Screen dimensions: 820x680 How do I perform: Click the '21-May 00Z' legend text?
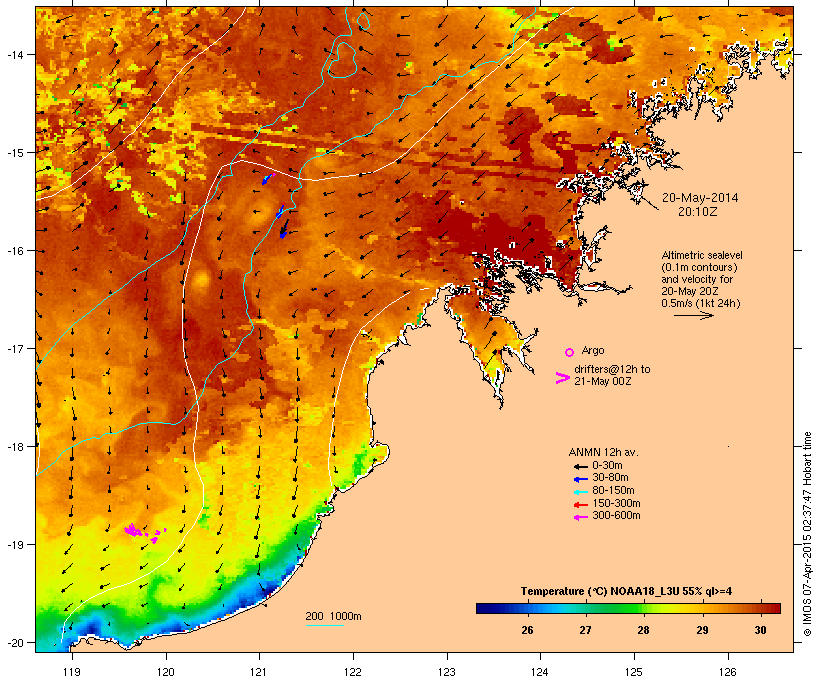602,381
